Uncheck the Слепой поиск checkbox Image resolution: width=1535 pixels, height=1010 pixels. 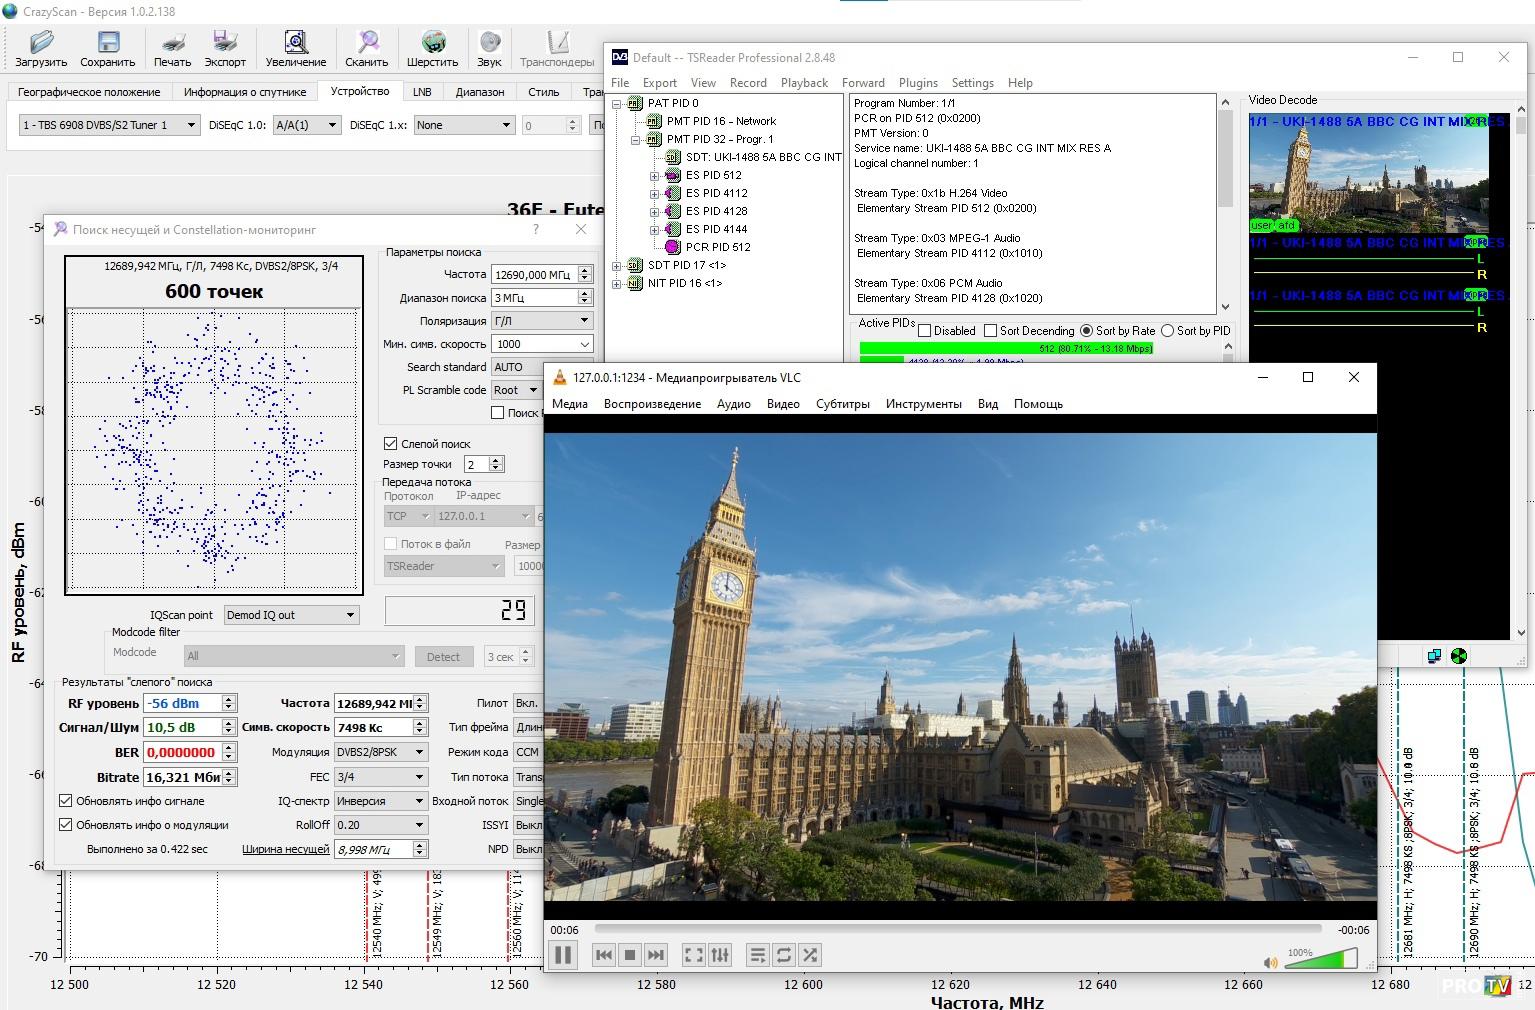tap(391, 443)
